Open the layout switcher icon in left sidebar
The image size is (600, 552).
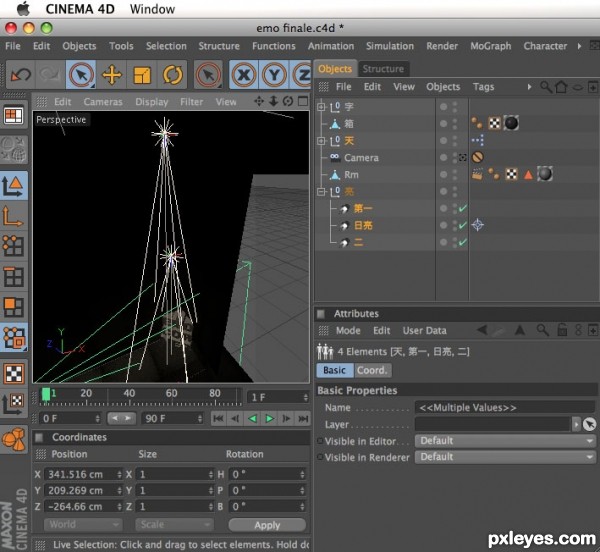point(13,115)
